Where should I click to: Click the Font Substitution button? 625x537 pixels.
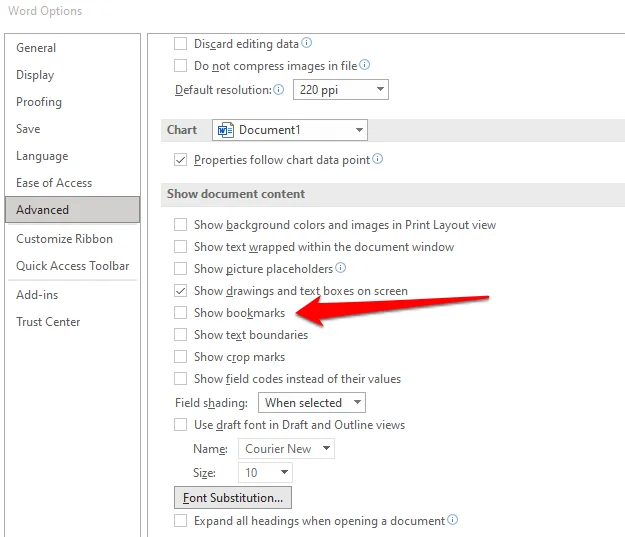pos(233,497)
